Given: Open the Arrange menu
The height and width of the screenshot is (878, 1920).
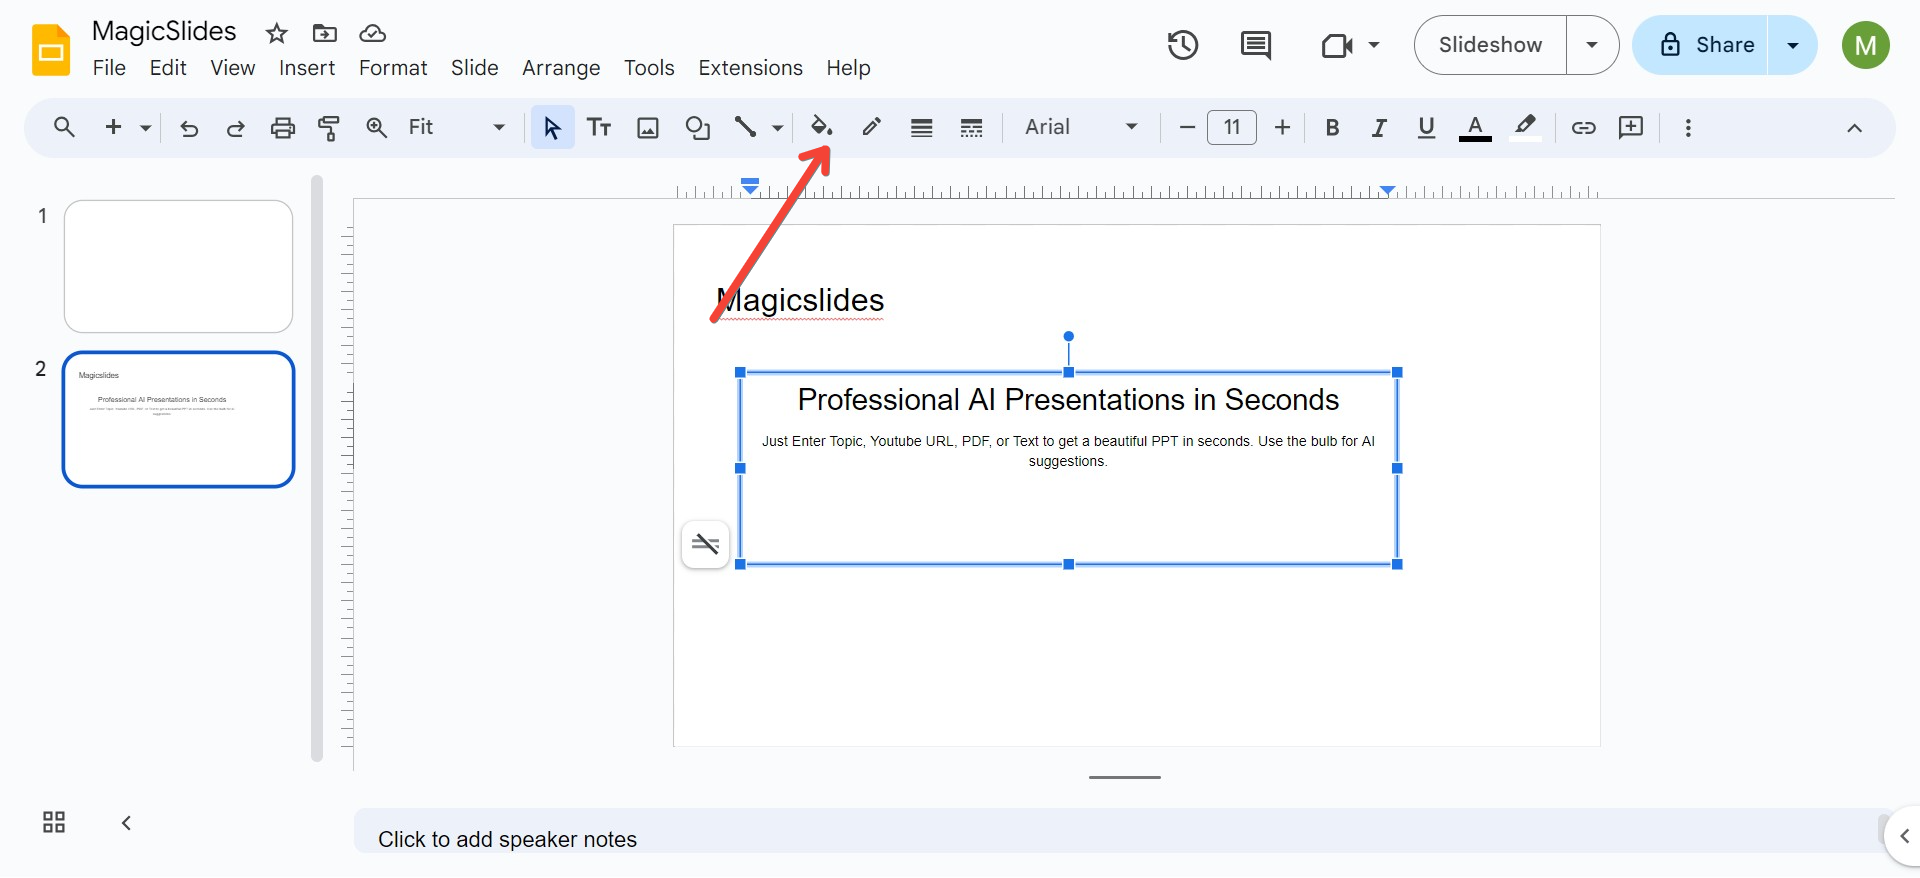Looking at the screenshot, I should click(x=560, y=68).
